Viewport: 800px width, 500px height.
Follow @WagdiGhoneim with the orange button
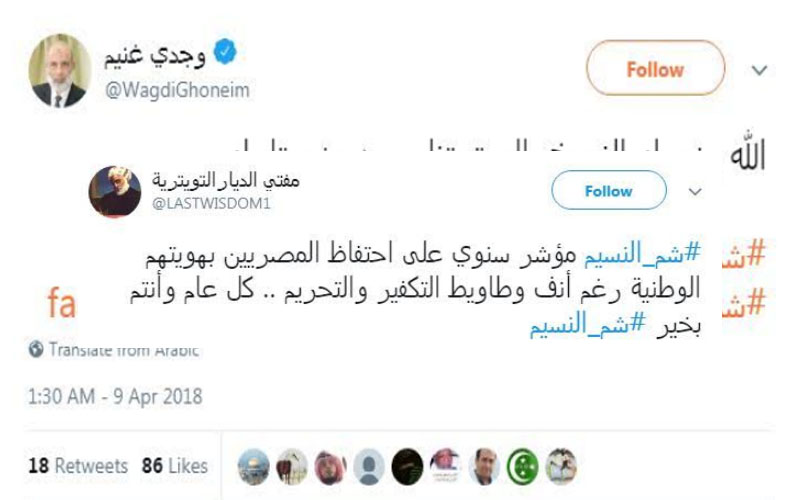coord(655,70)
